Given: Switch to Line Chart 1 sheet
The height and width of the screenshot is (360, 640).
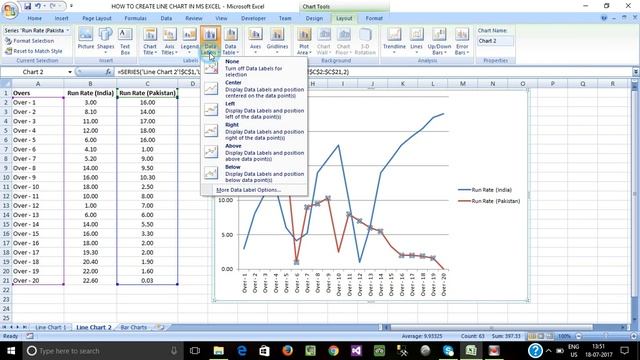Looking at the screenshot, I should (x=51, y=327).
